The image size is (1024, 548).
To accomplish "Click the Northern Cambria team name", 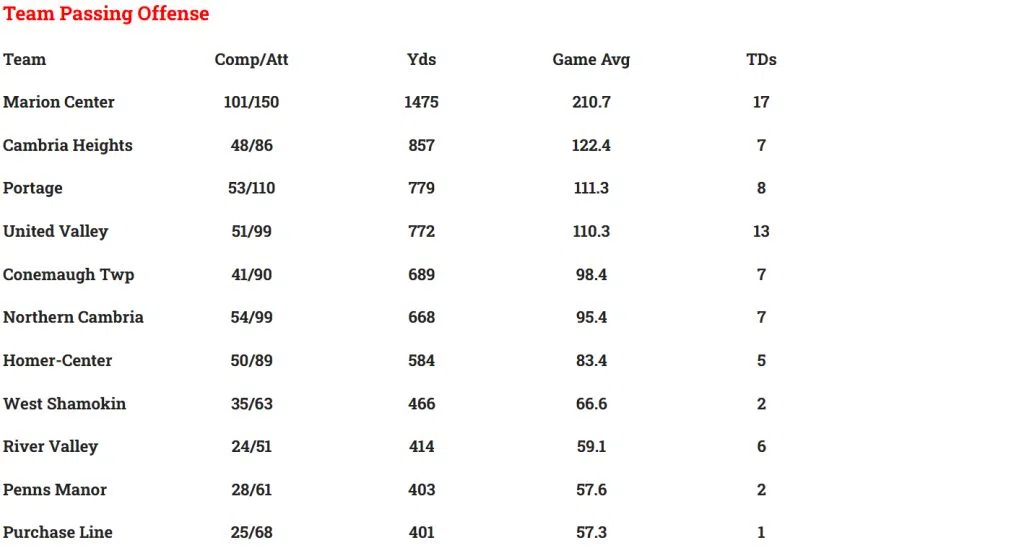I will pos(73,317).
